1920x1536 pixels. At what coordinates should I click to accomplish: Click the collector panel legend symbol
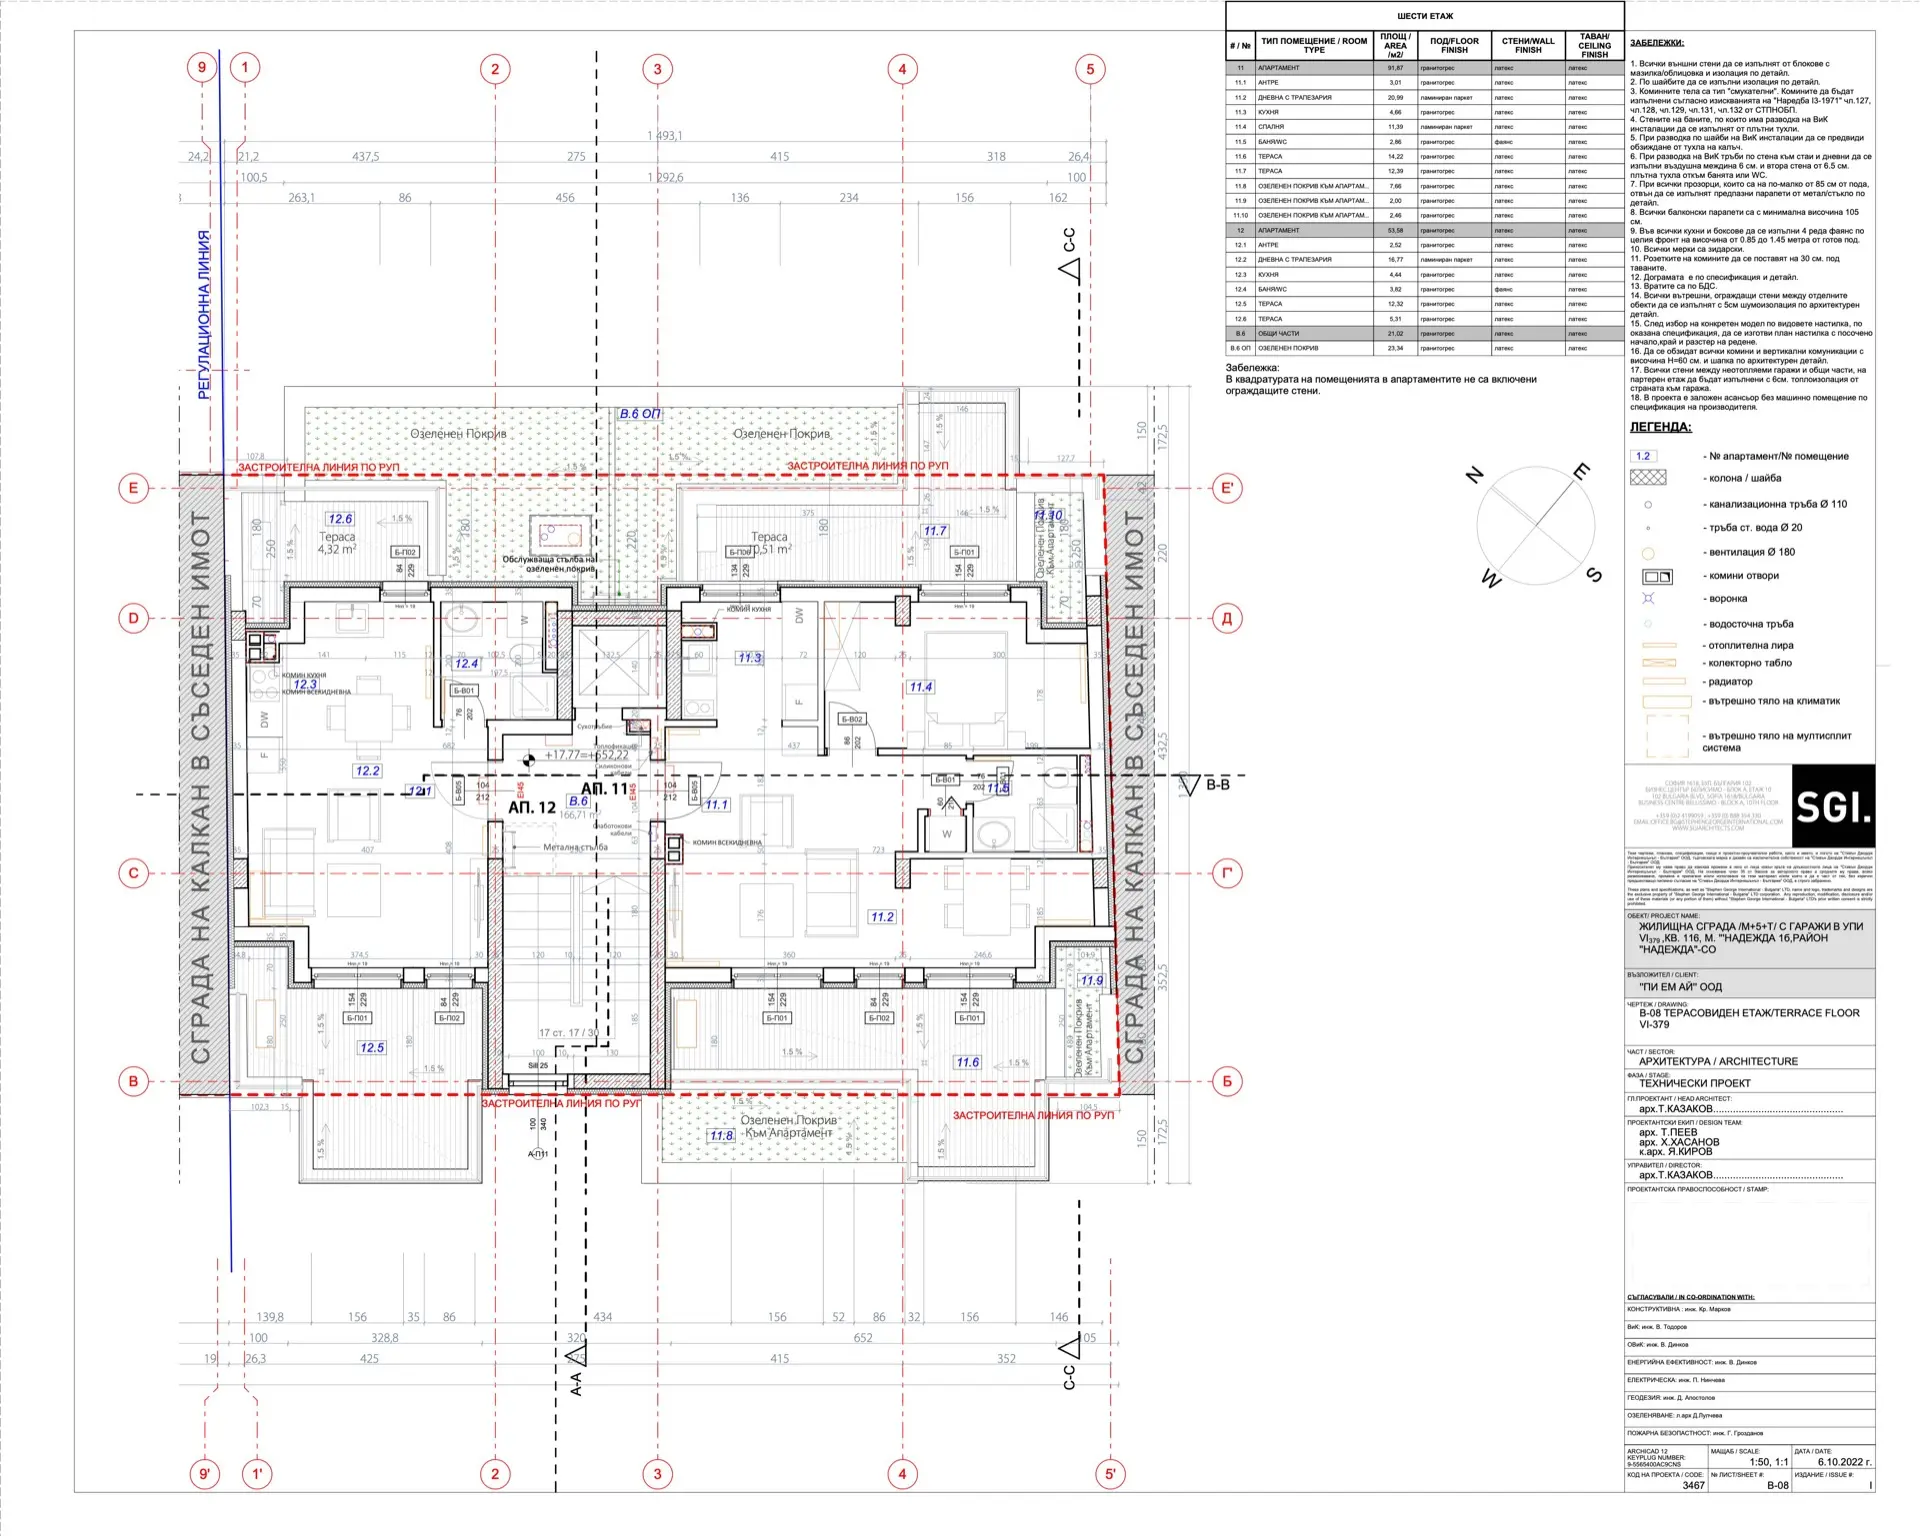1659,663
